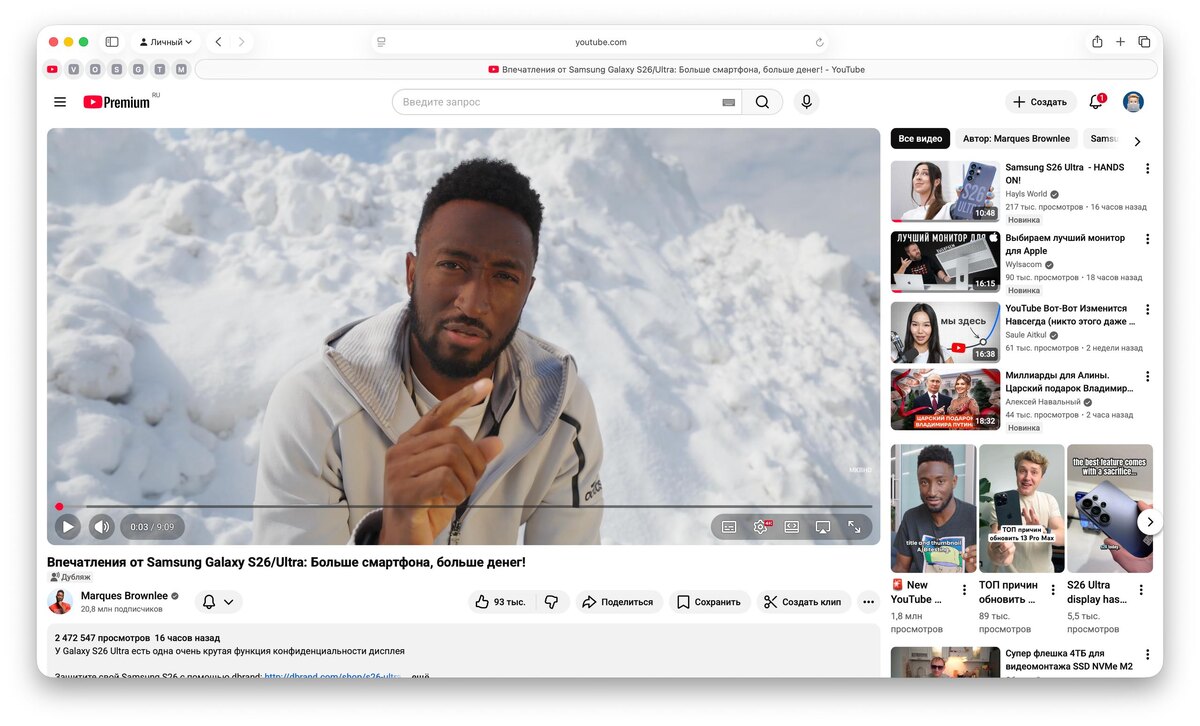This screenshot has width=1200, height=726.
Task: Open options for YouTube Вот-Вот Изменится video
Action: coord(1147,309)
